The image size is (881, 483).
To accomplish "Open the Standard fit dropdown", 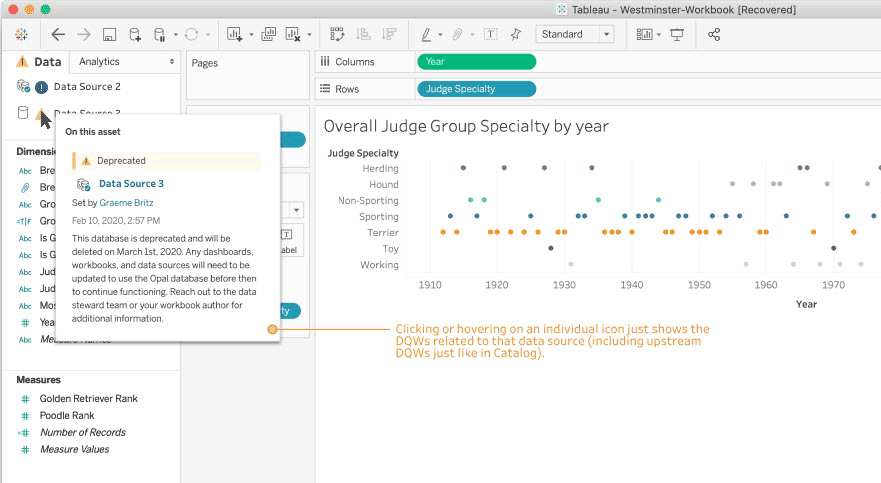I will pos(574,34).
